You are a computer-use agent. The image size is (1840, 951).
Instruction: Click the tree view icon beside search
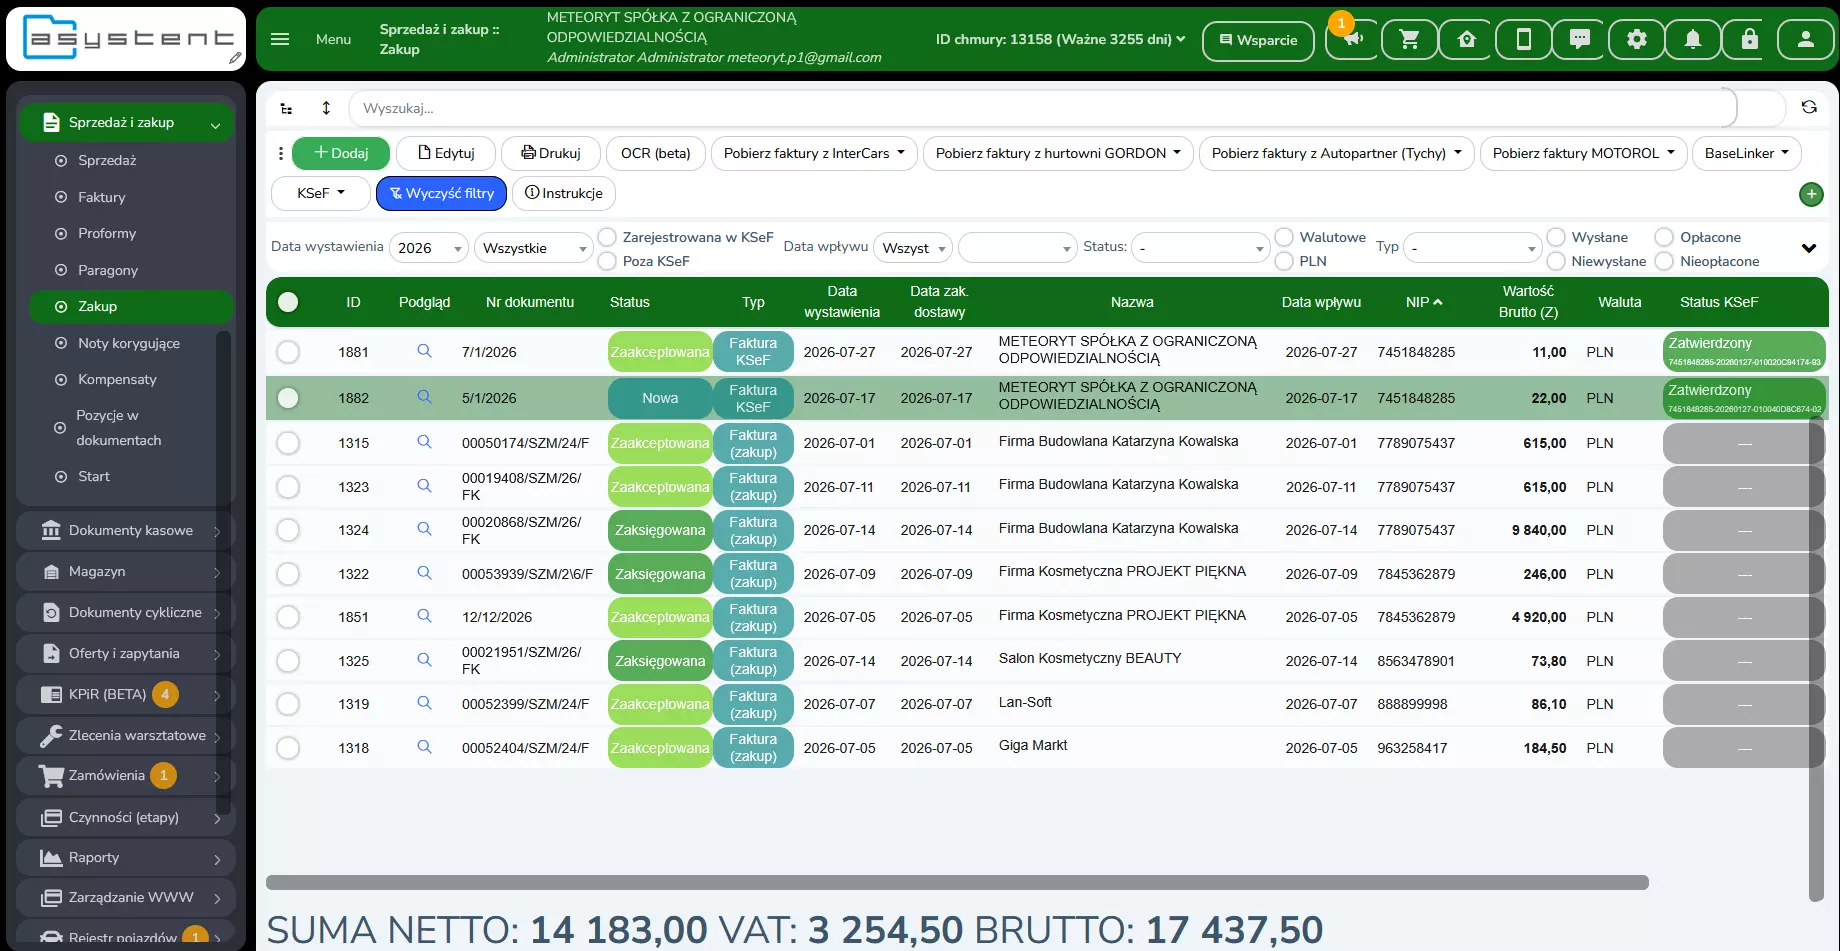click(x=287, y=108)
